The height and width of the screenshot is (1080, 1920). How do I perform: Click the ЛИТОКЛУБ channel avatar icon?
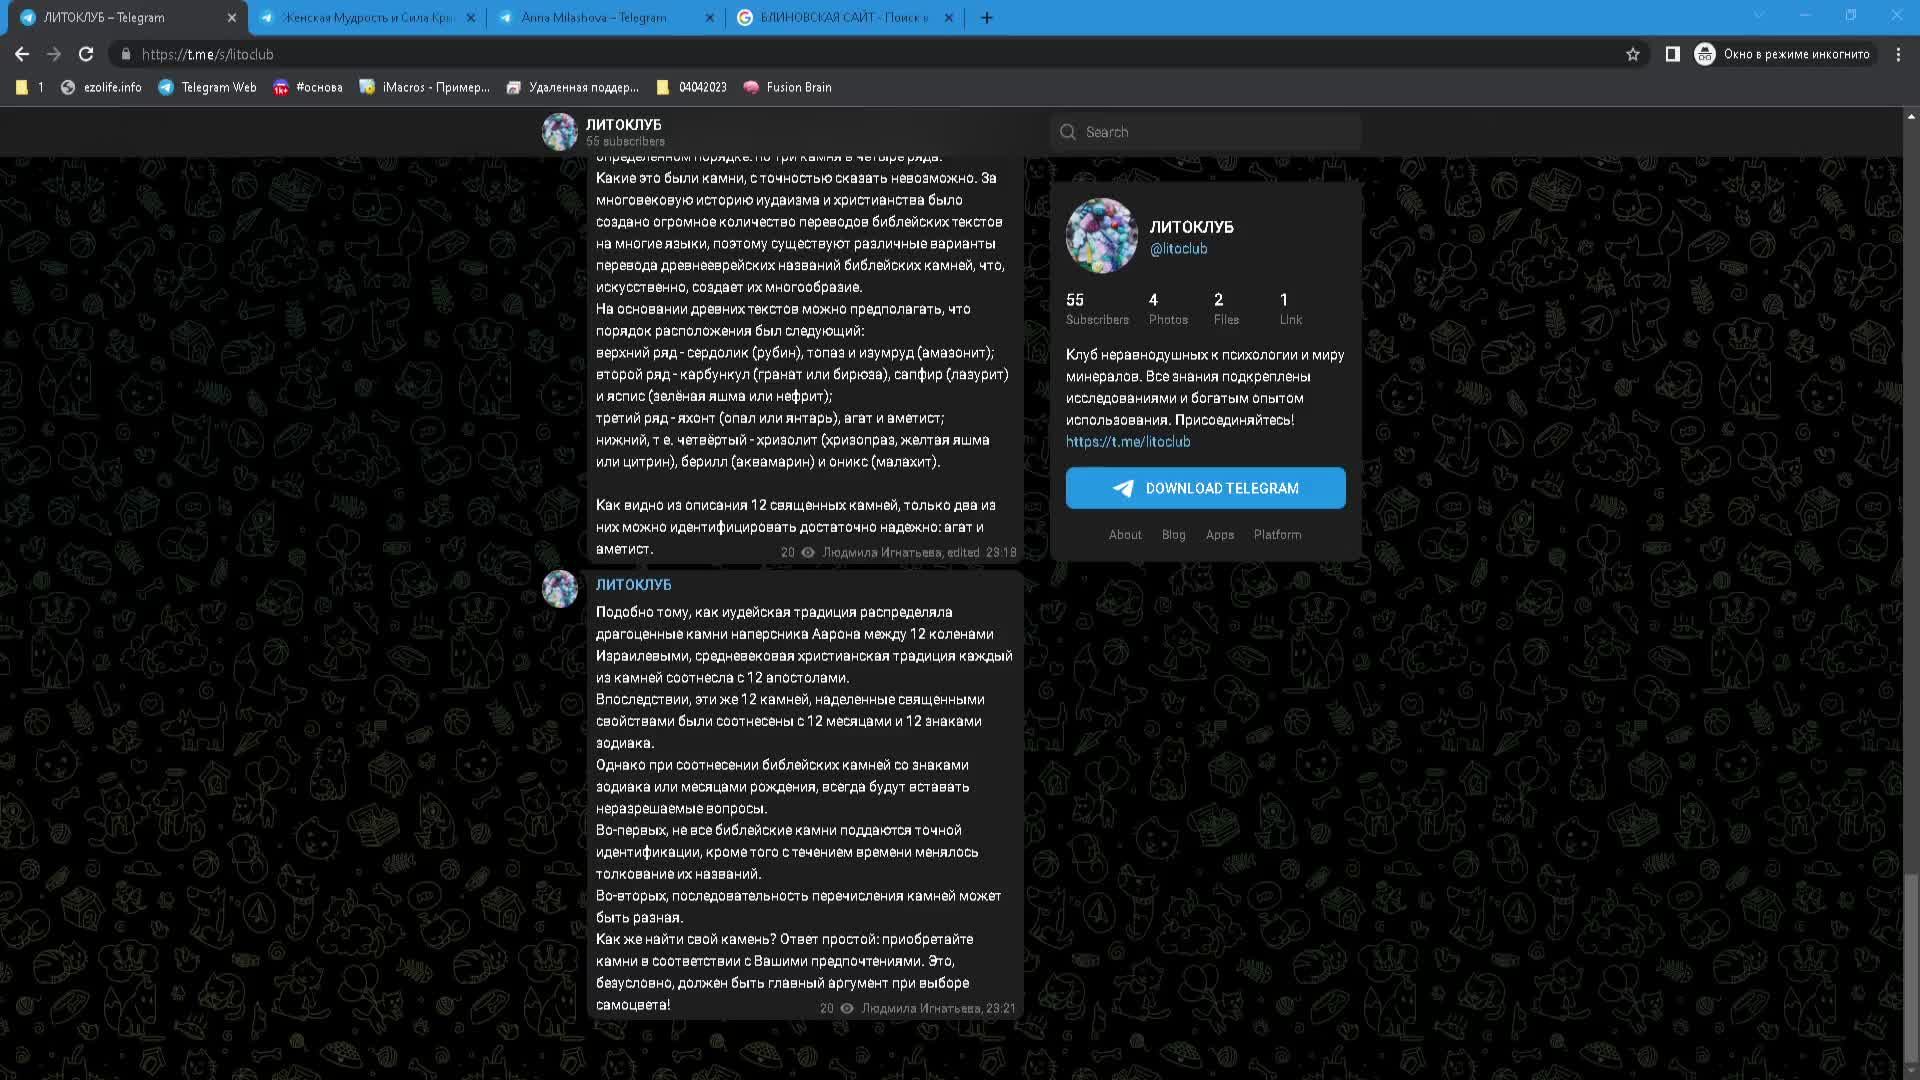(x=559, y=132)
